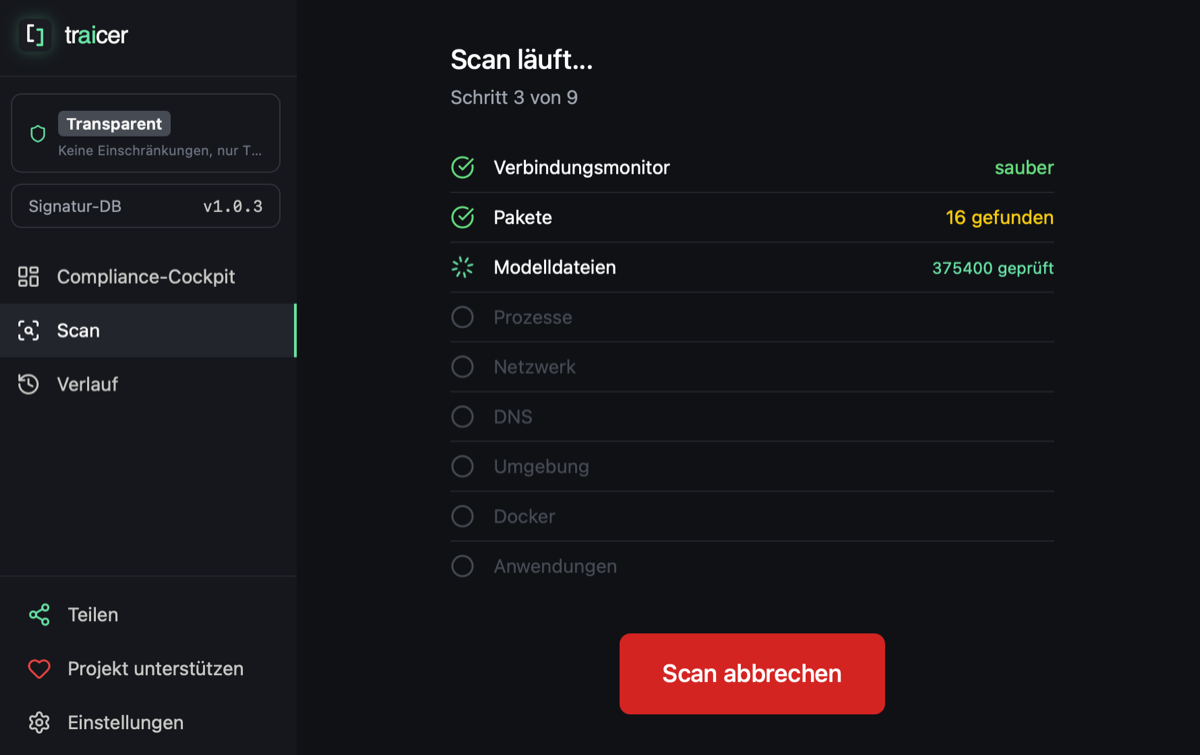The image size is (1200, 755).
Task: Click the heart icon for Projekt unterstützen
Action: (x=40, y=668)
